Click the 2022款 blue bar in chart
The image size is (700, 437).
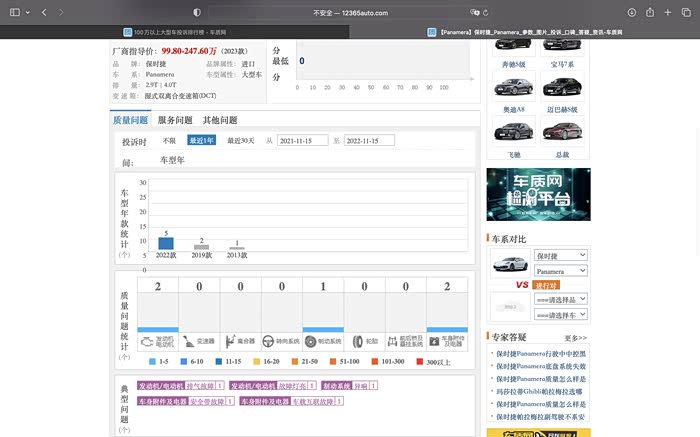166,243
